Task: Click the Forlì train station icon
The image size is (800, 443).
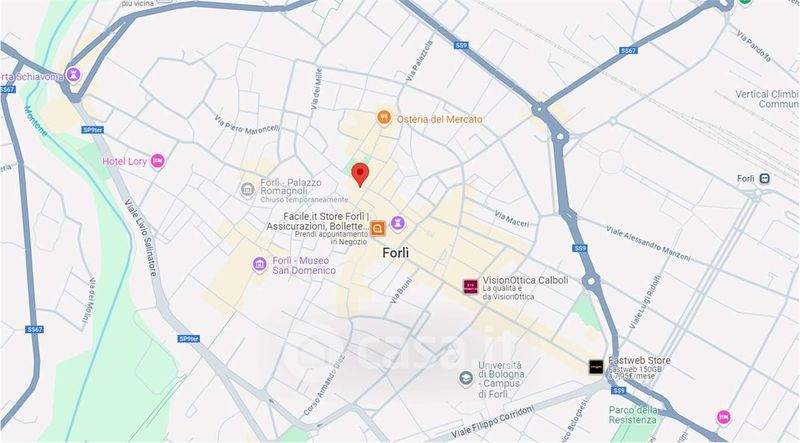Action: pos(764,178)
